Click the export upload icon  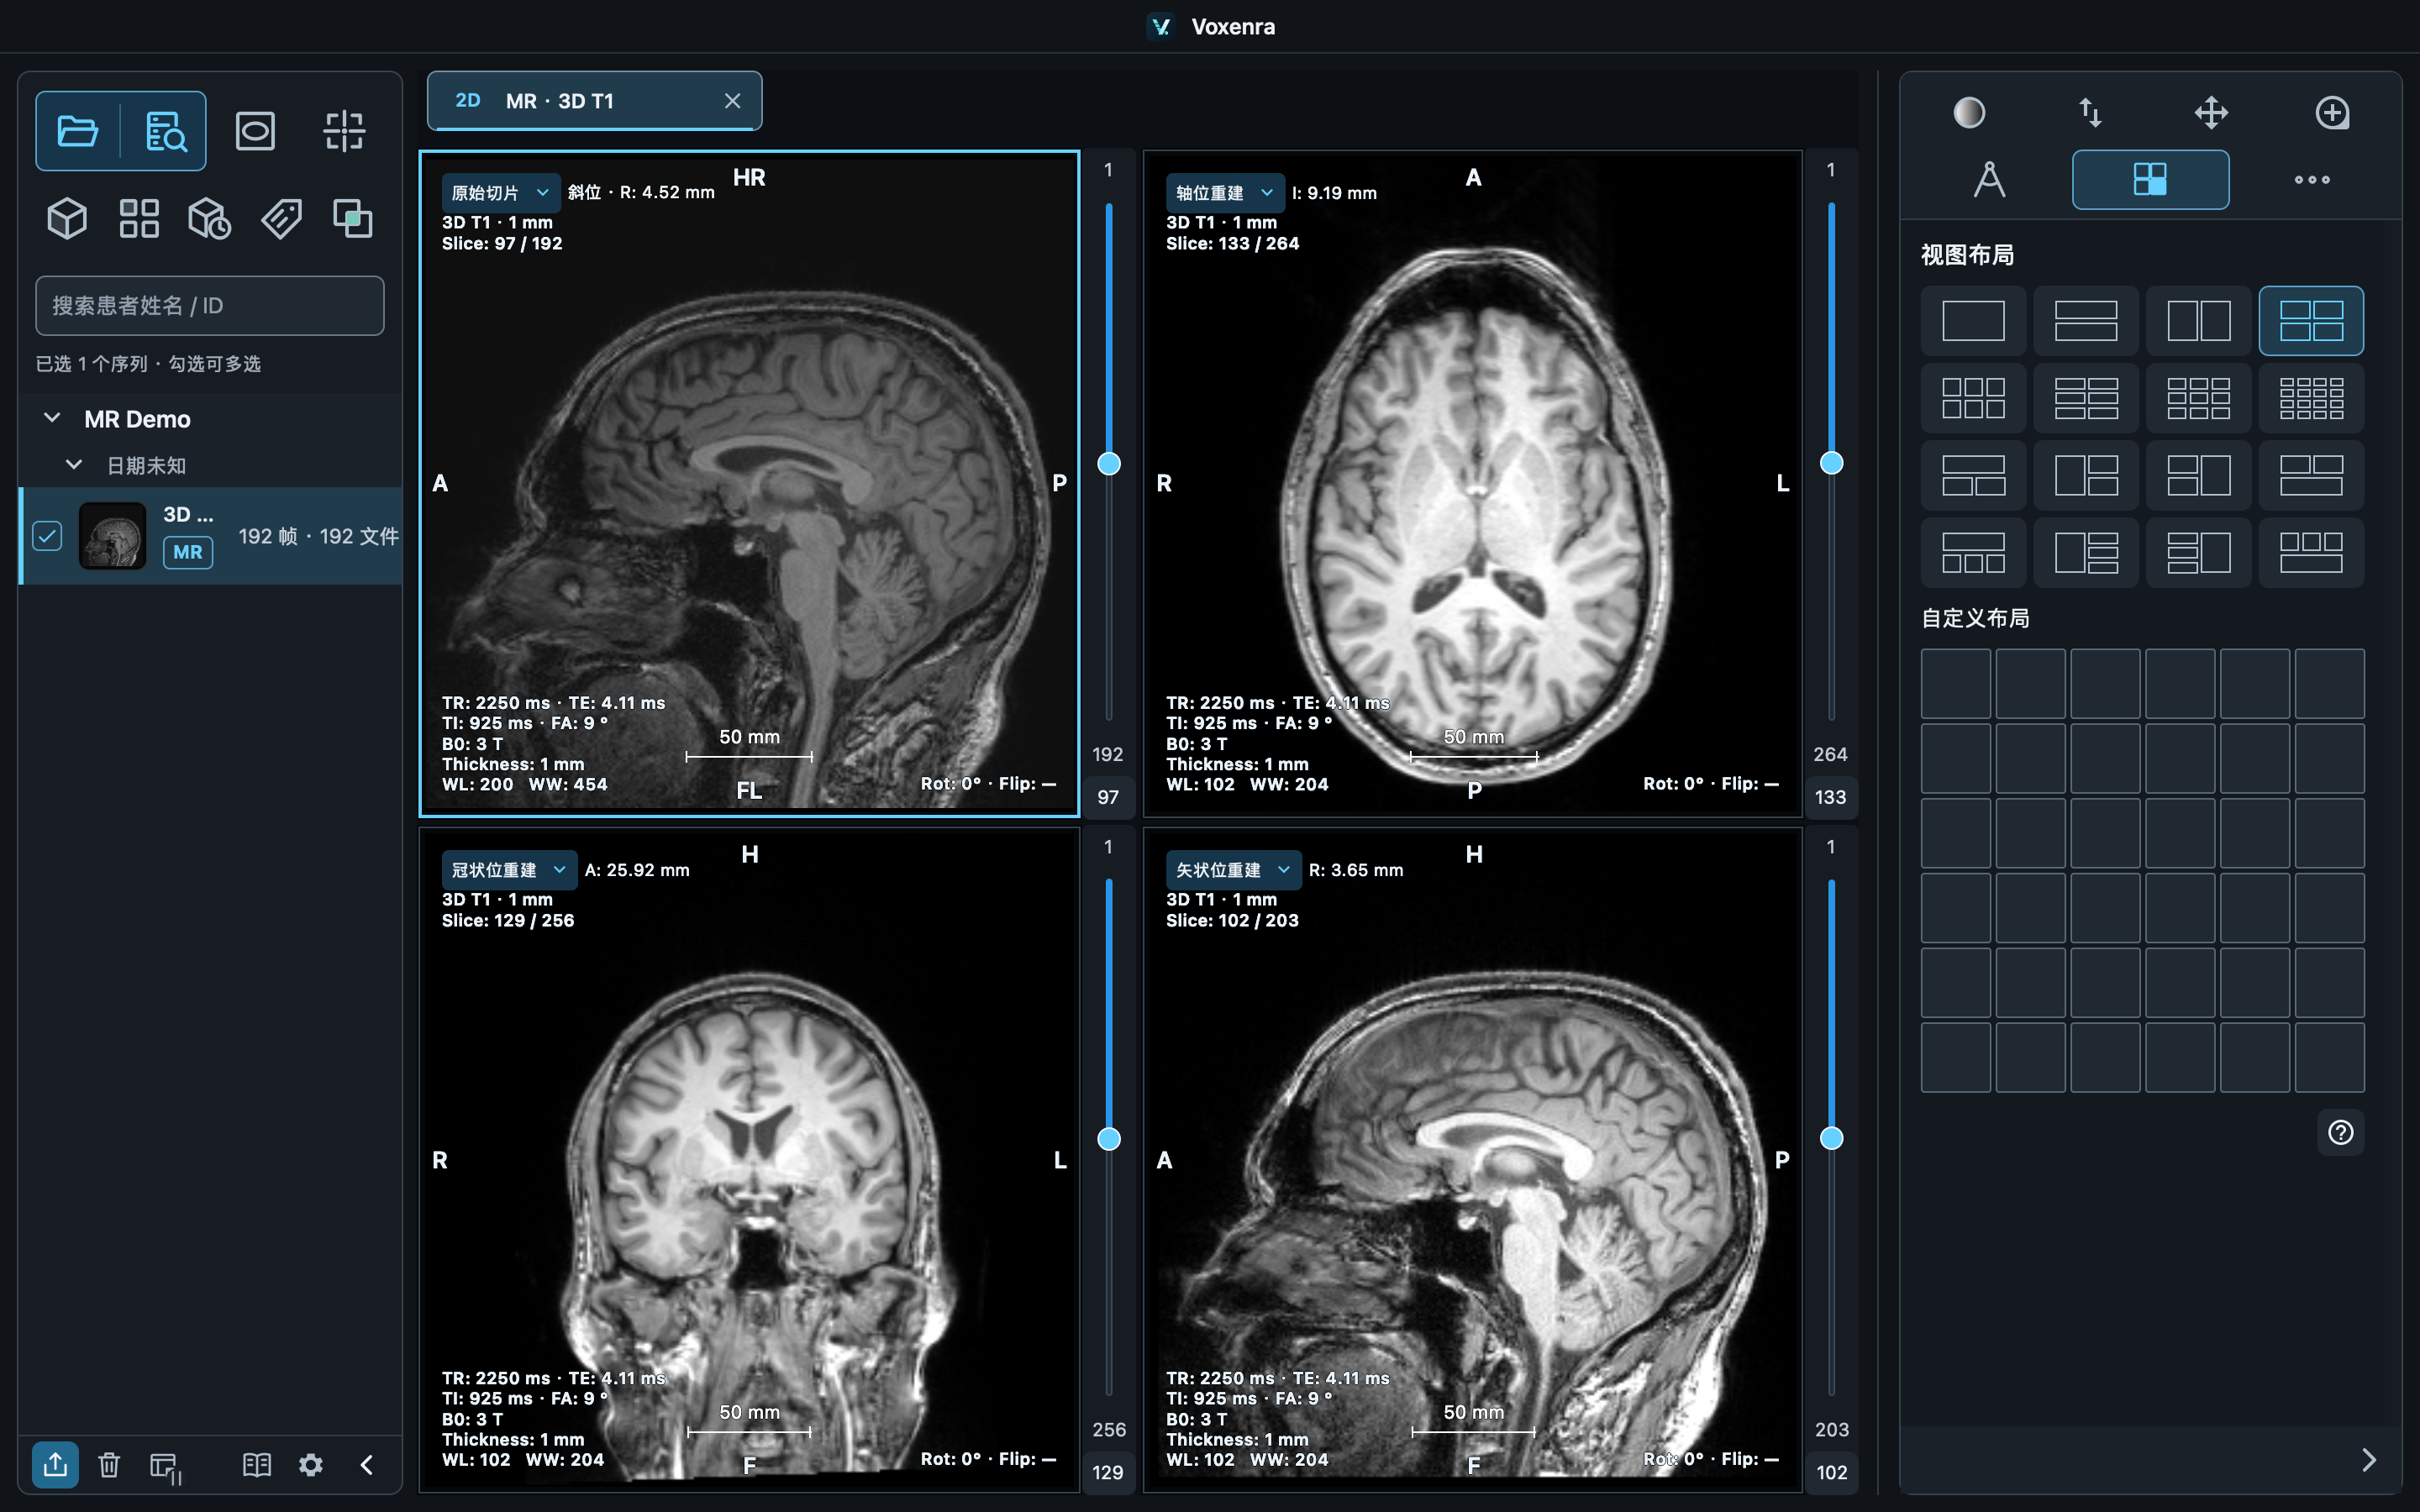55,1464
